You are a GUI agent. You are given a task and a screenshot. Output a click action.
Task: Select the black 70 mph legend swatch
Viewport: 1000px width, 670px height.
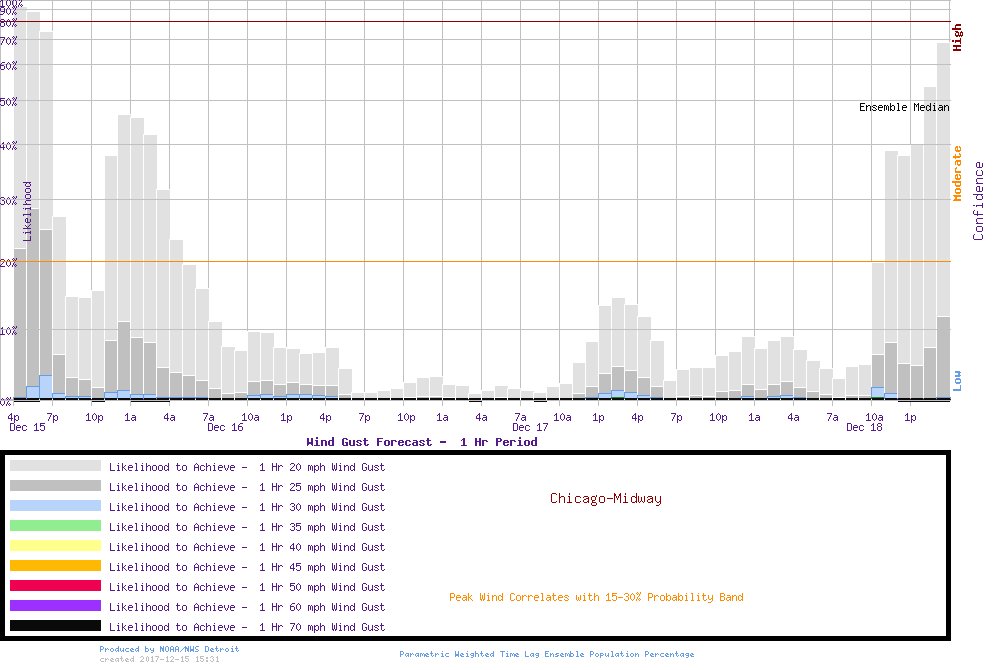coord(55,626)
